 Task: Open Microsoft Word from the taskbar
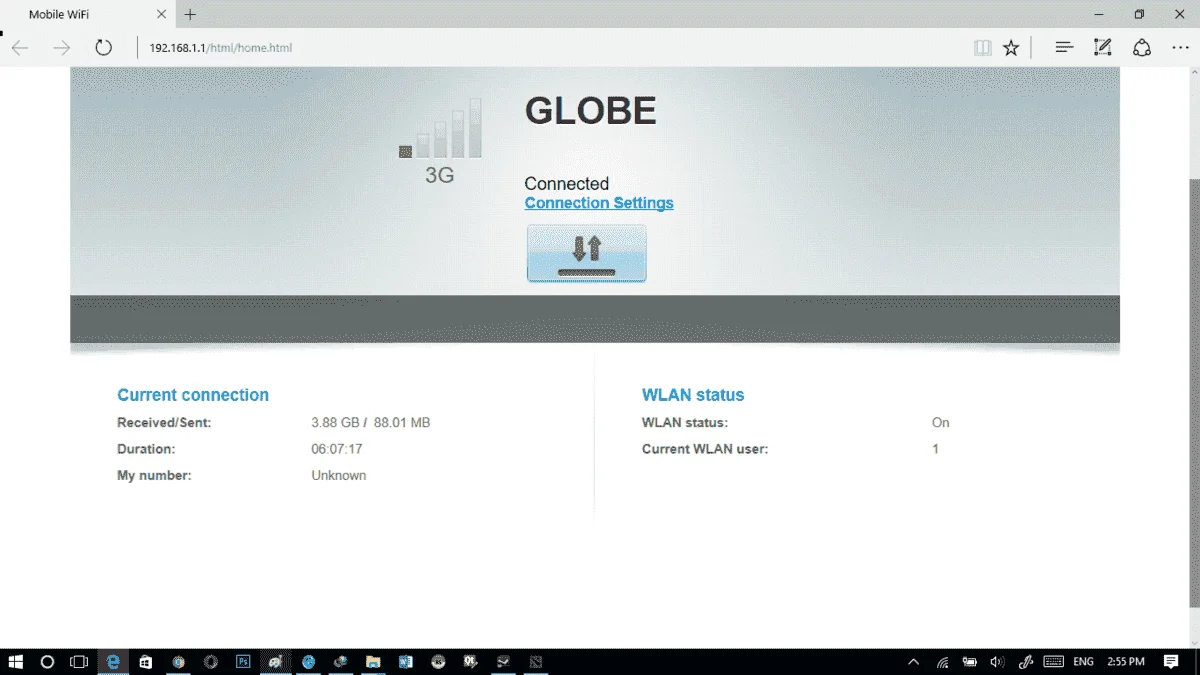pos(405,662)
